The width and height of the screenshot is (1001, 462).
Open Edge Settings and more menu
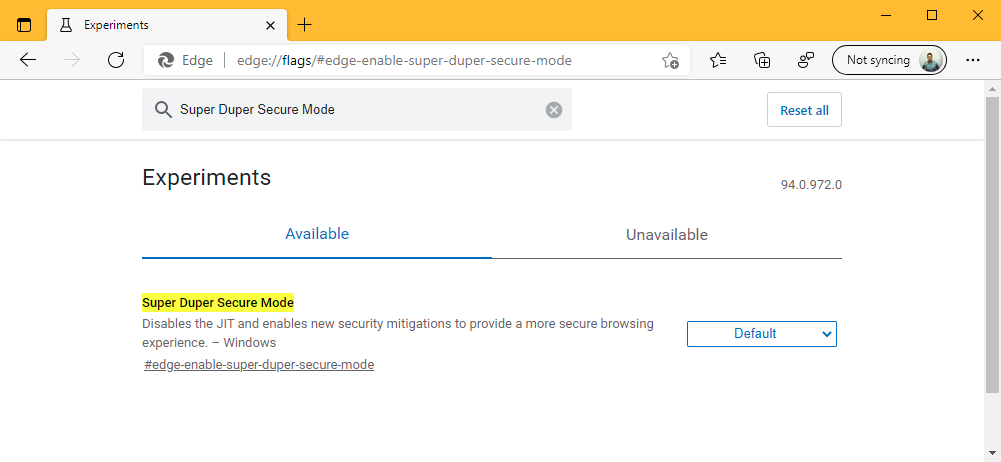(972, 60)
